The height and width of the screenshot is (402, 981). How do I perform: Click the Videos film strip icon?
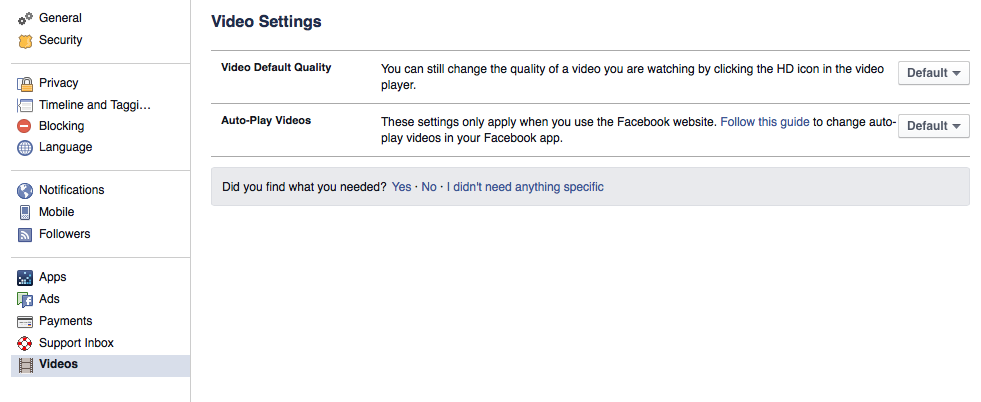point(25,364)
